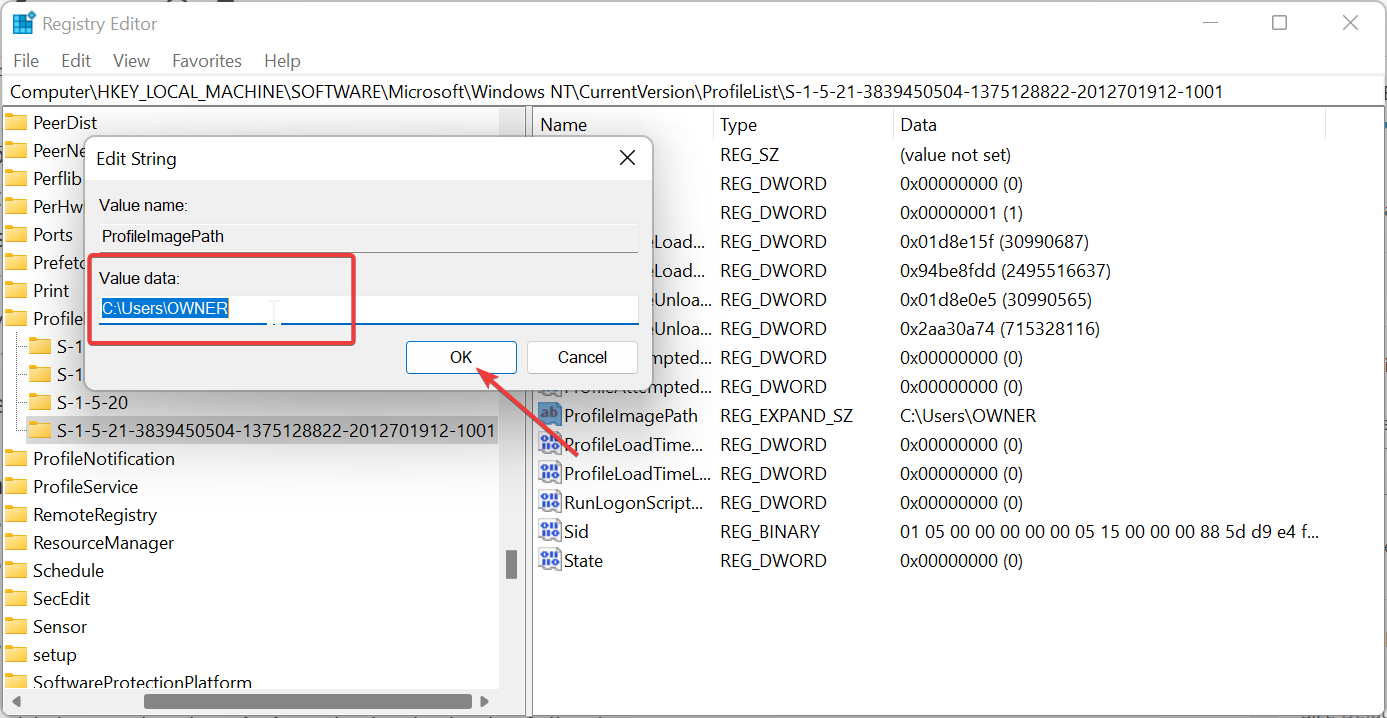Click the horizontal scrollbar right arrow
This screenshot has width=1387, height=718.
click(x=486, y=702)
